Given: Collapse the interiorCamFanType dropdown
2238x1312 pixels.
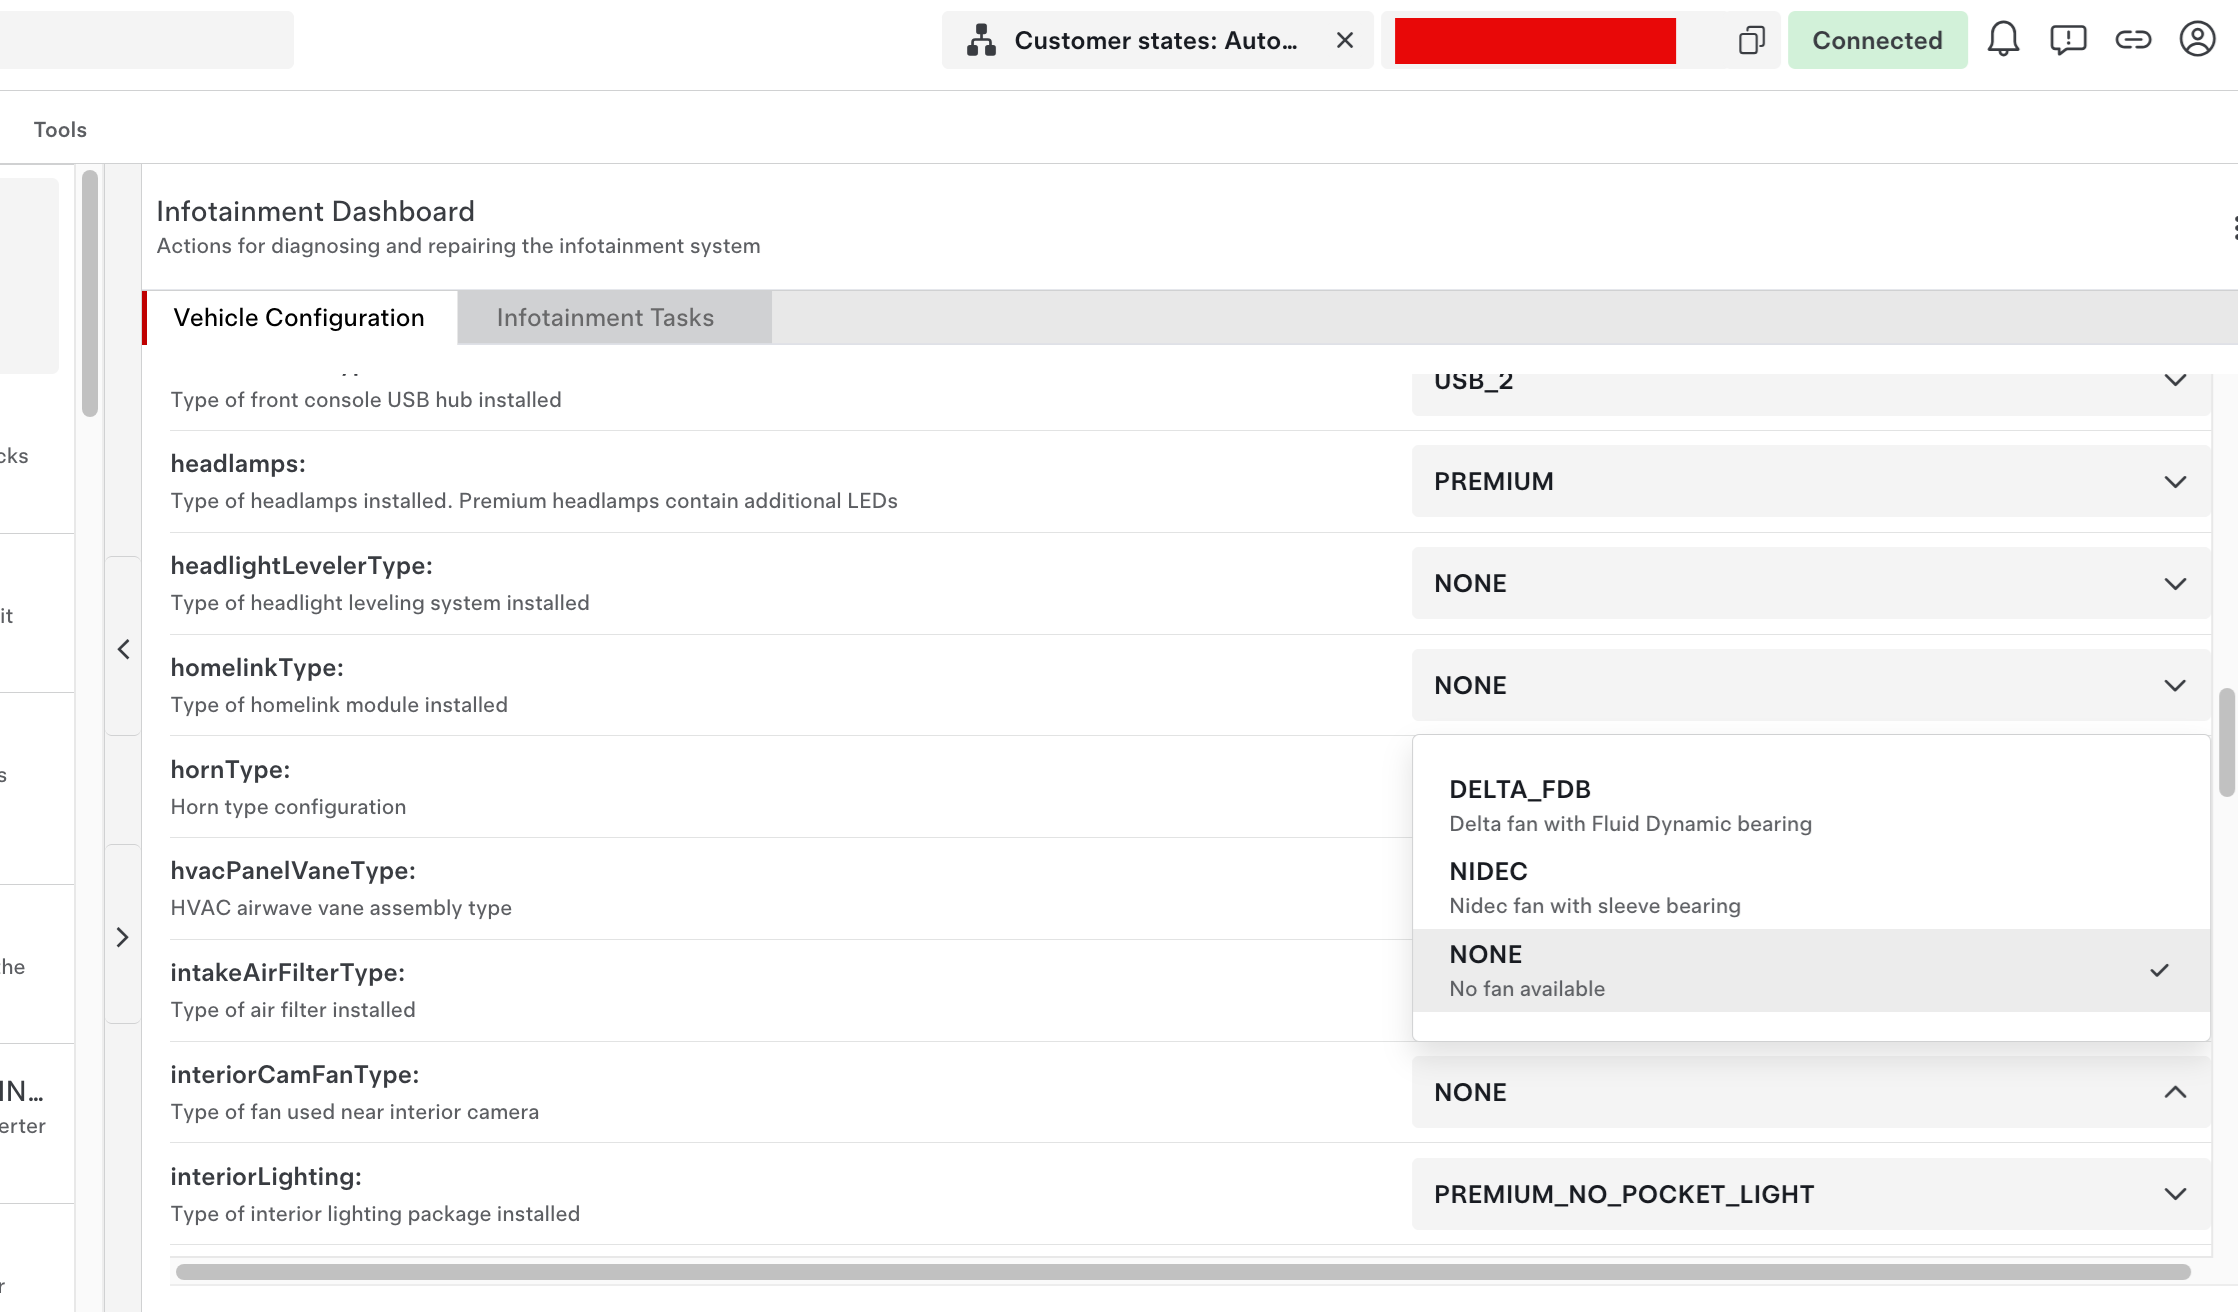Looking at the screenshot, I should coord(1810,1092).
